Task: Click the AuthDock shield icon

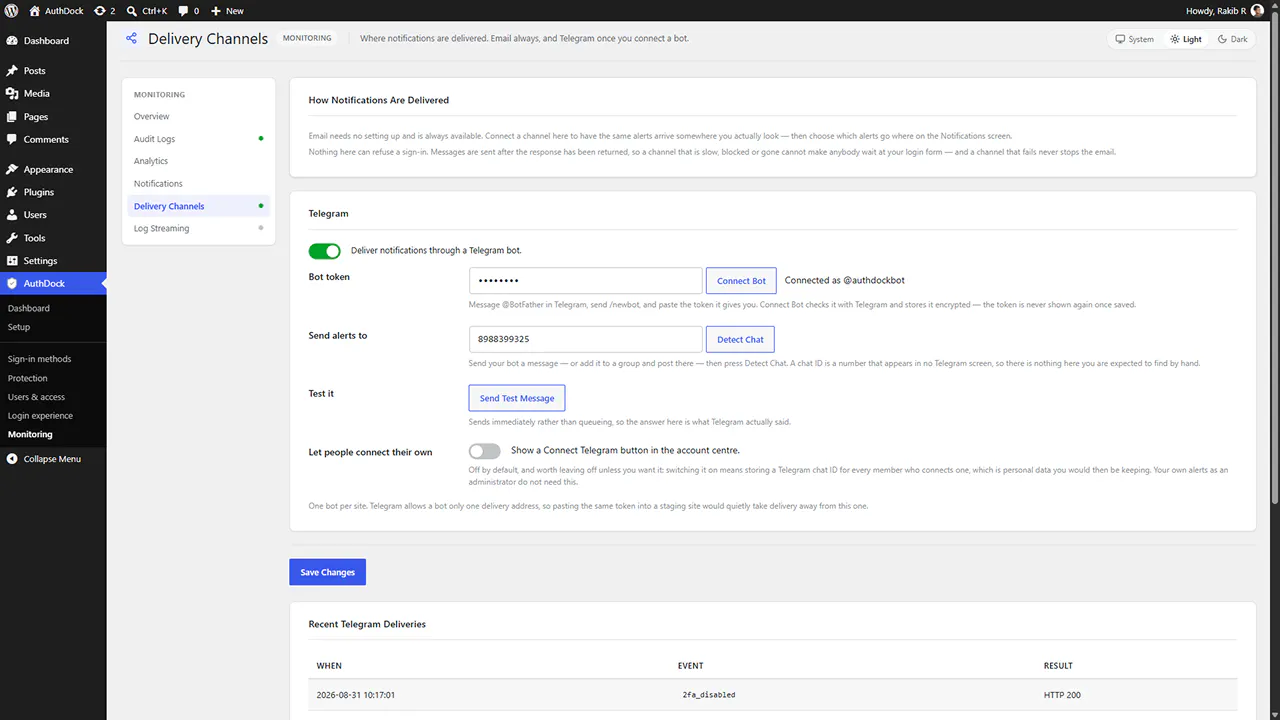Action: (x=12, y=284)
